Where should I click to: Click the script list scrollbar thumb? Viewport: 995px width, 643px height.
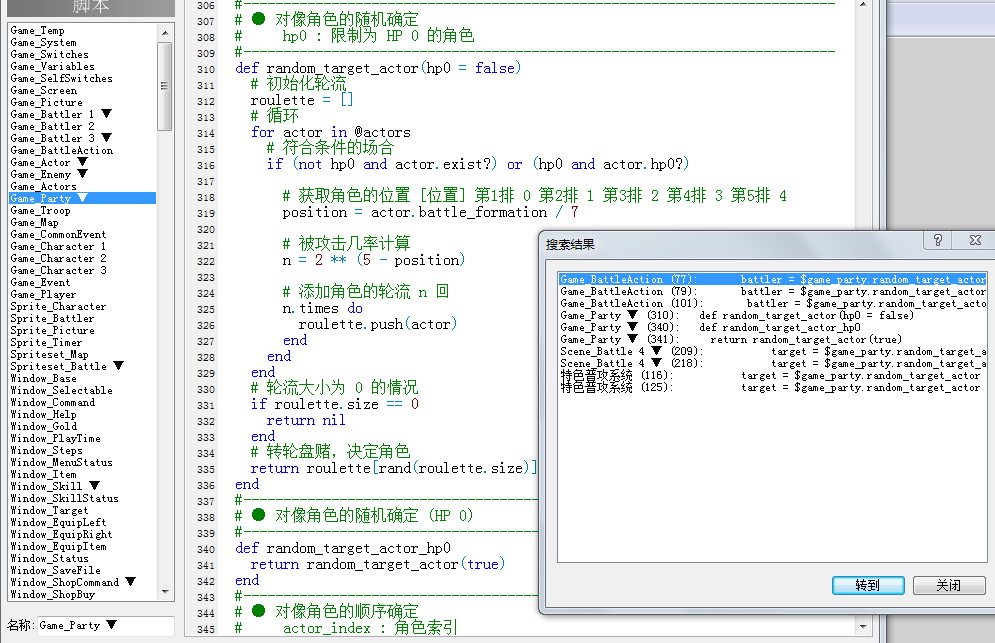click(165, 86)
